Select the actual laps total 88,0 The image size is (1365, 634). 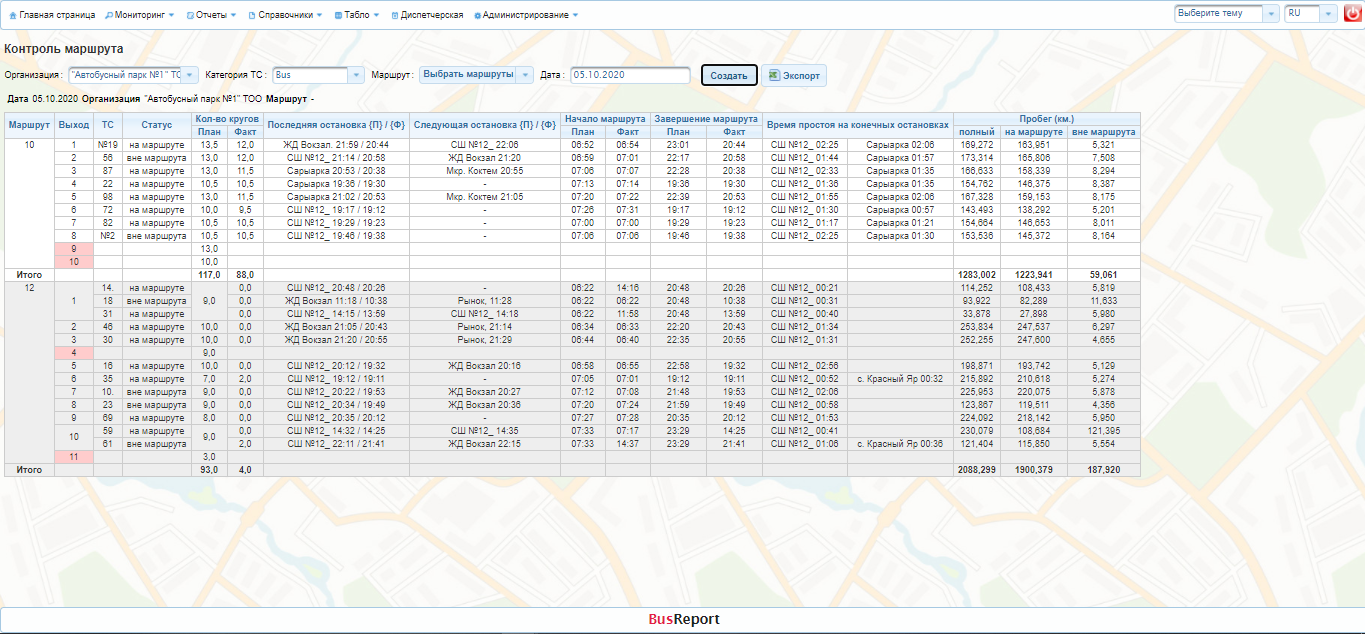coord(246,274)
